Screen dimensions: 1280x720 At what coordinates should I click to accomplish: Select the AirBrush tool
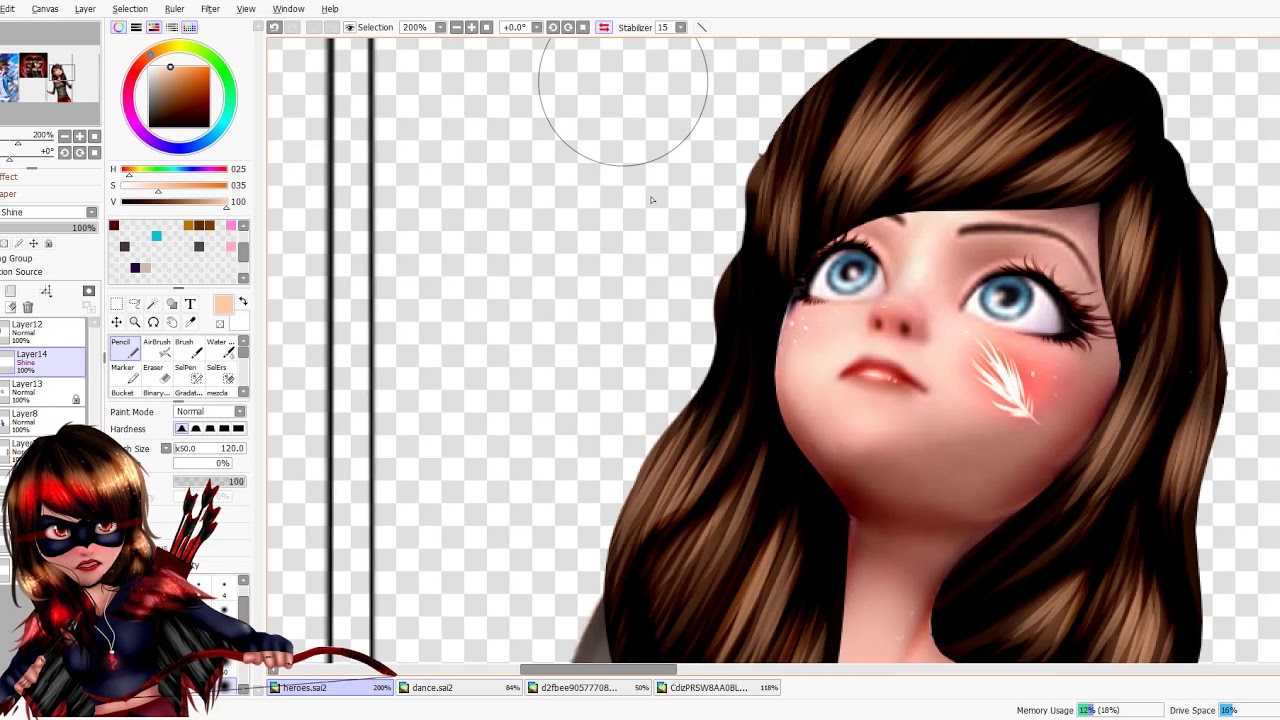click(156, 348)
